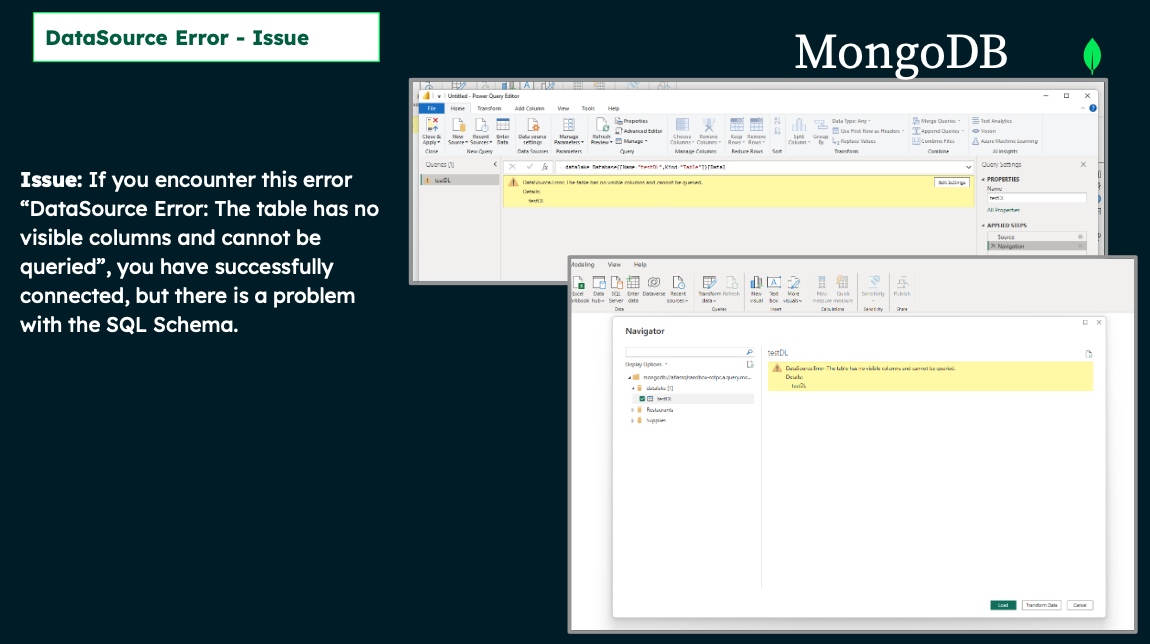Expand the Restaurants database node
Image resolution: width=1150 pixels, height=644 pixels.
tap(632, 409)
